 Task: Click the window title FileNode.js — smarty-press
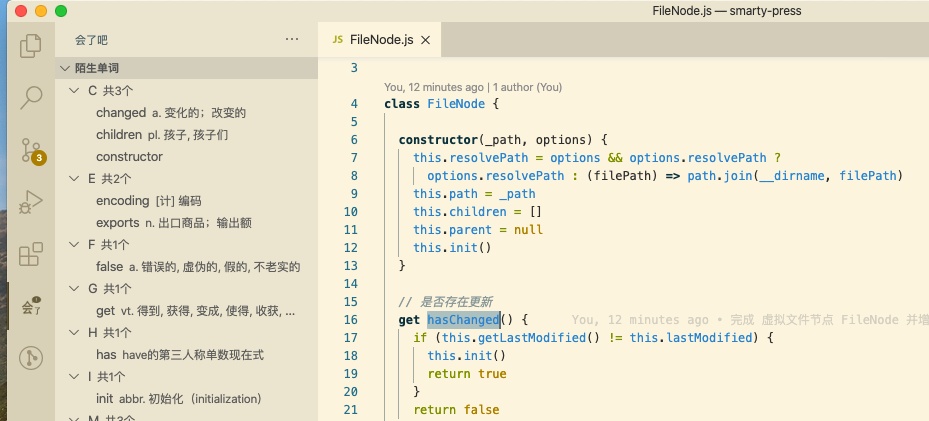pyautogui.click(x=726, y=11)
